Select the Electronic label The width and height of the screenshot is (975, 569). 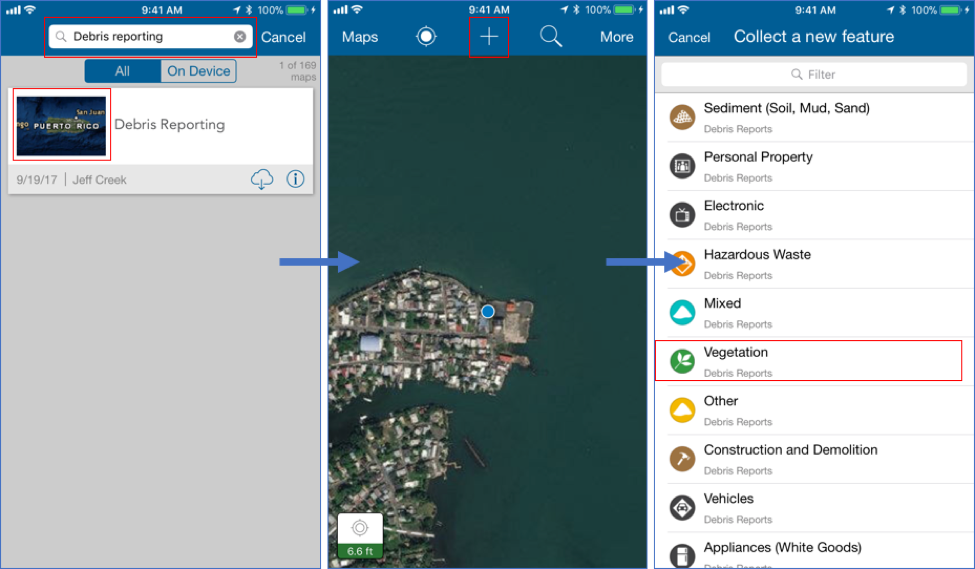point(734,206)
